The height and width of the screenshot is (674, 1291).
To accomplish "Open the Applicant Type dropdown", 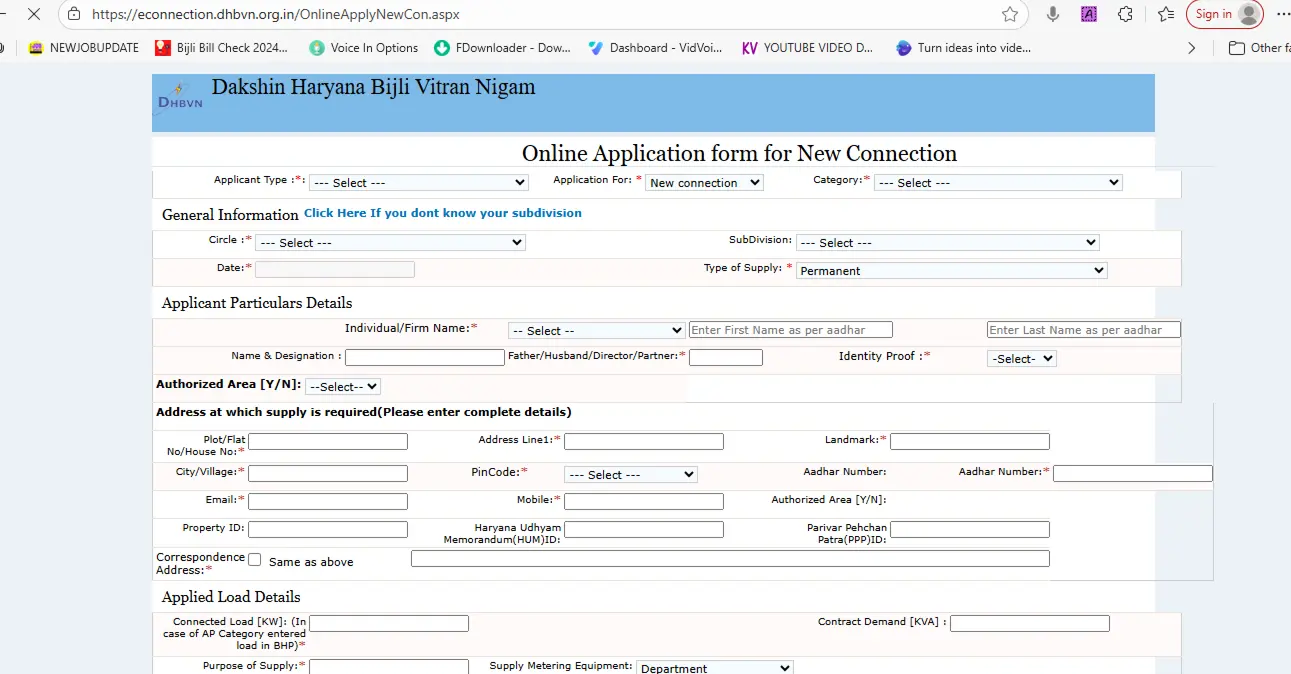I will coord(418,182).
